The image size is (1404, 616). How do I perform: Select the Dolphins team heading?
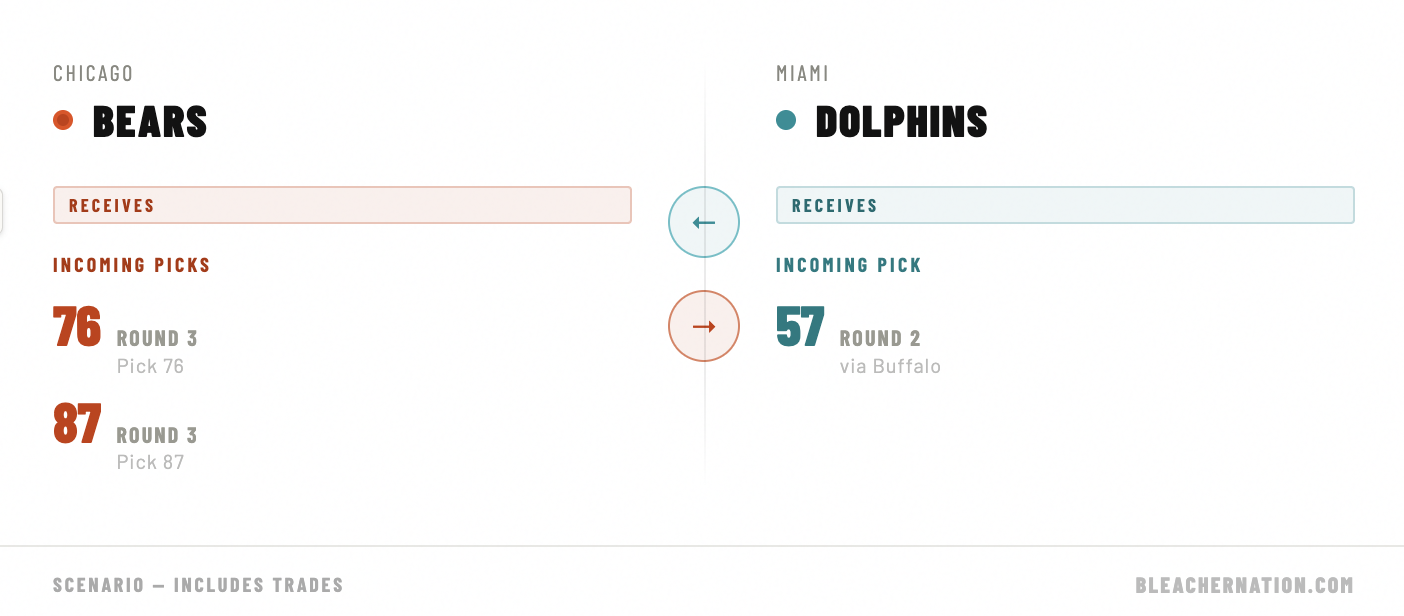point(901,122)
